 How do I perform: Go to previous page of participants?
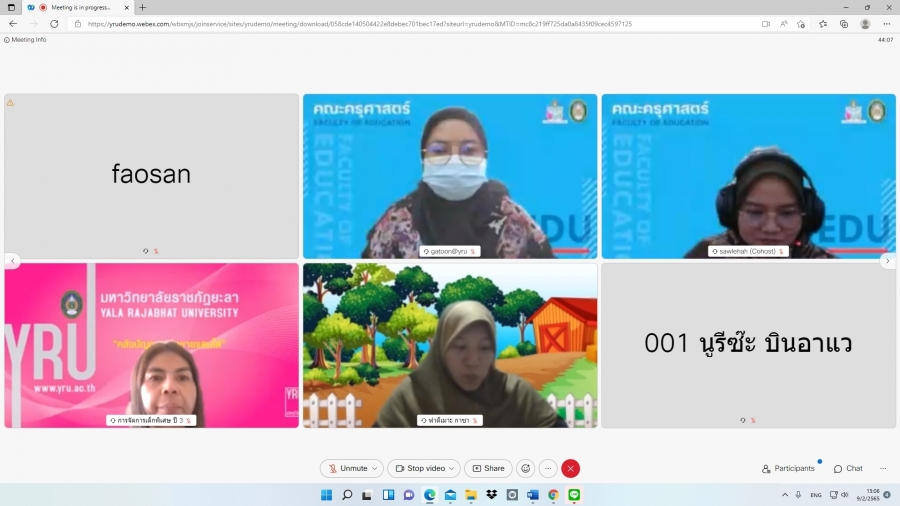(x=12, y=261)
